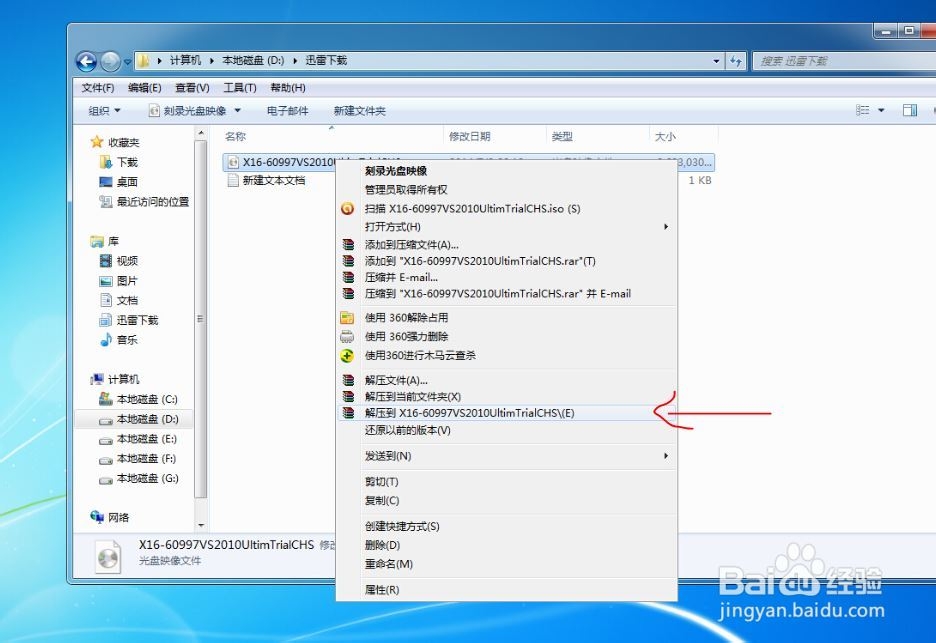
Task: Choose 添加到压缩文件(A)... option
Action: pos(506,245)
